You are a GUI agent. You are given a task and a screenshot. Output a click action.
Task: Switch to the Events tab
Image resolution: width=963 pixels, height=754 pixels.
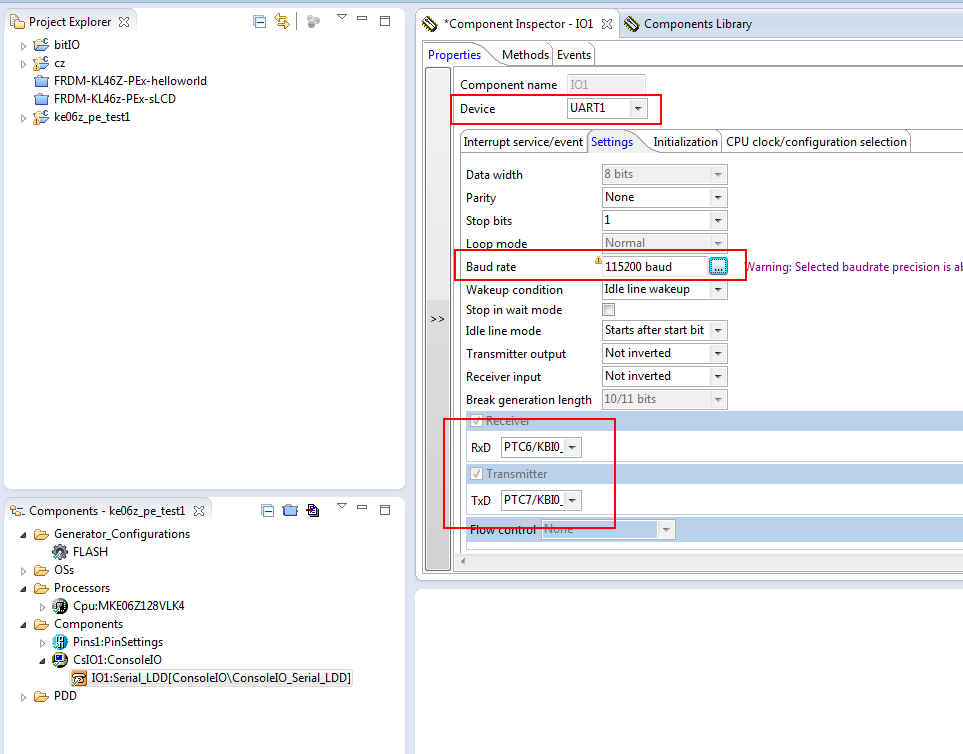[x=574, y=55]
